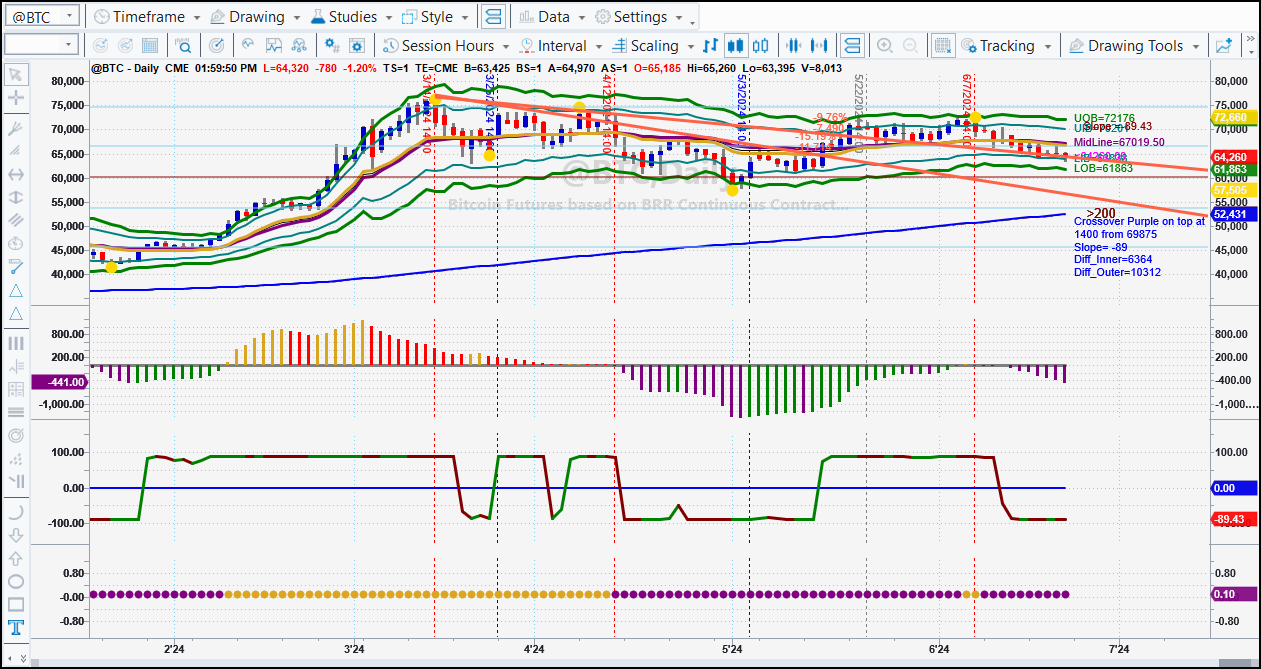
Task: Click the decrease bar spacing icon
Action: coord(795,45)
